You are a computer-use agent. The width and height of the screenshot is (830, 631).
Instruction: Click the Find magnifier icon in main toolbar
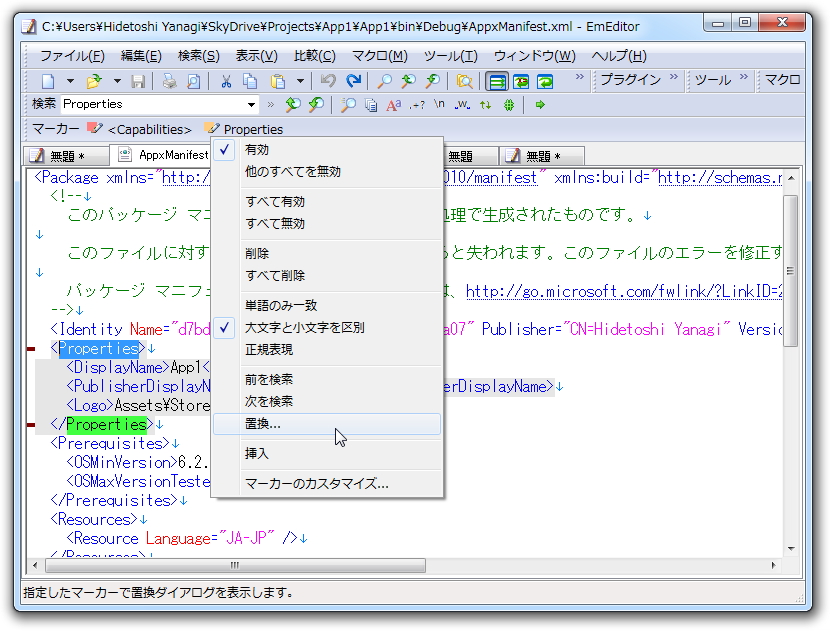384,82
